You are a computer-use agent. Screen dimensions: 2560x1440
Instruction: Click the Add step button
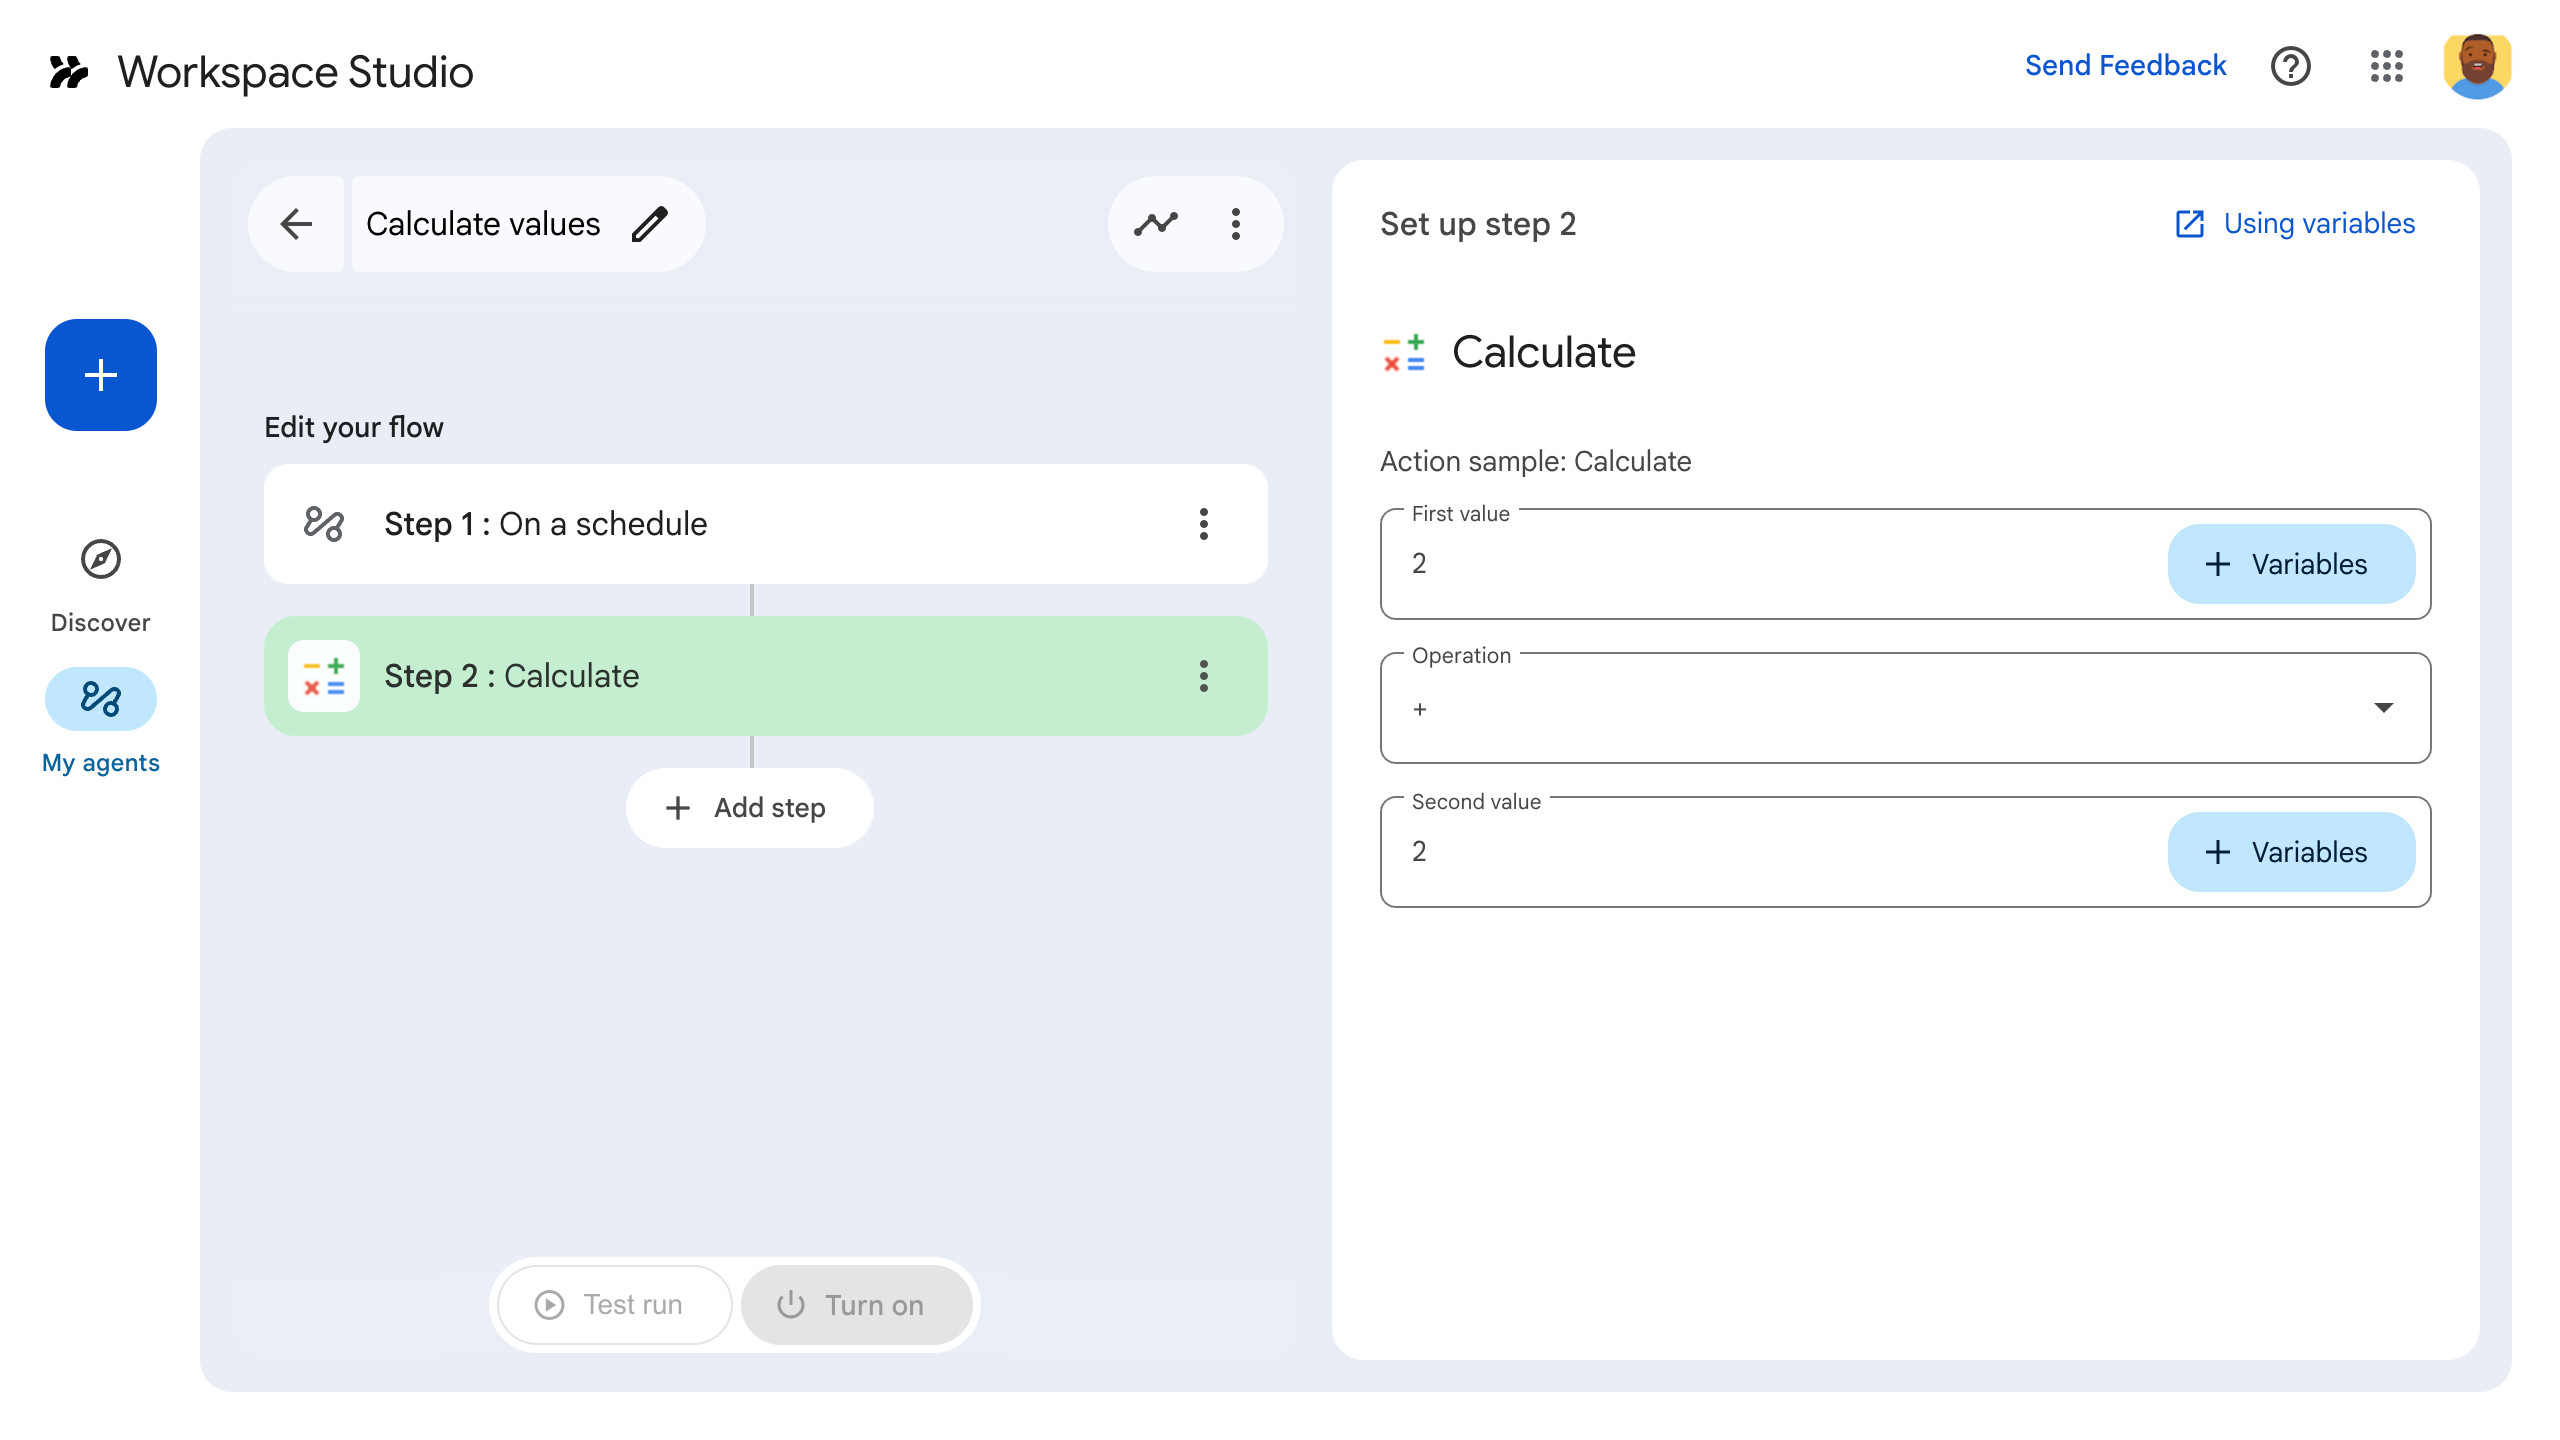point(749,807)
